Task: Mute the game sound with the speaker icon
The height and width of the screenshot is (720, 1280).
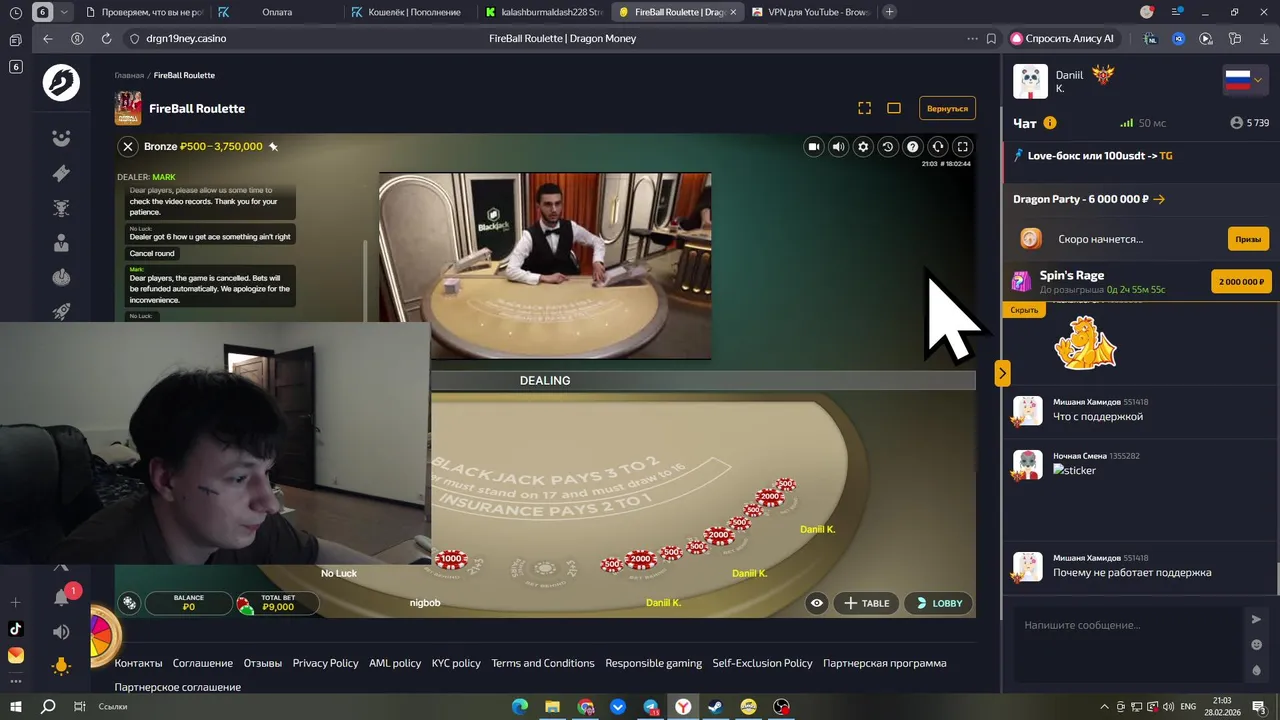Action: pyautogui.click(x=839, y=147)
